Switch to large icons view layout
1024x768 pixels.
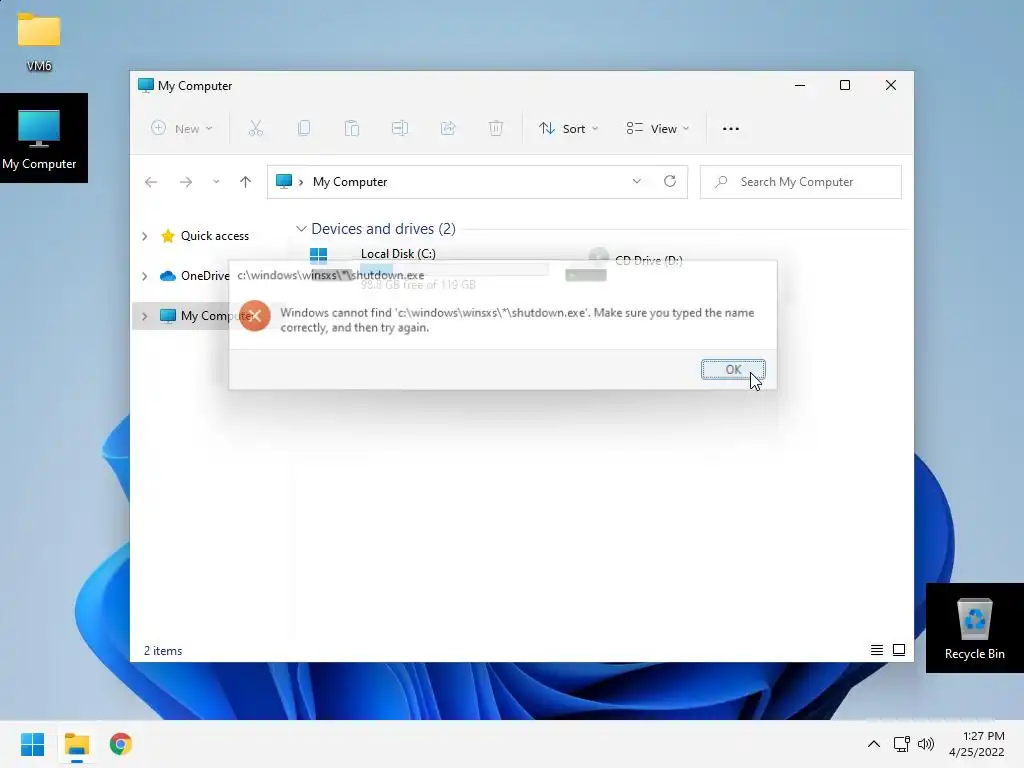pos(899,650)
